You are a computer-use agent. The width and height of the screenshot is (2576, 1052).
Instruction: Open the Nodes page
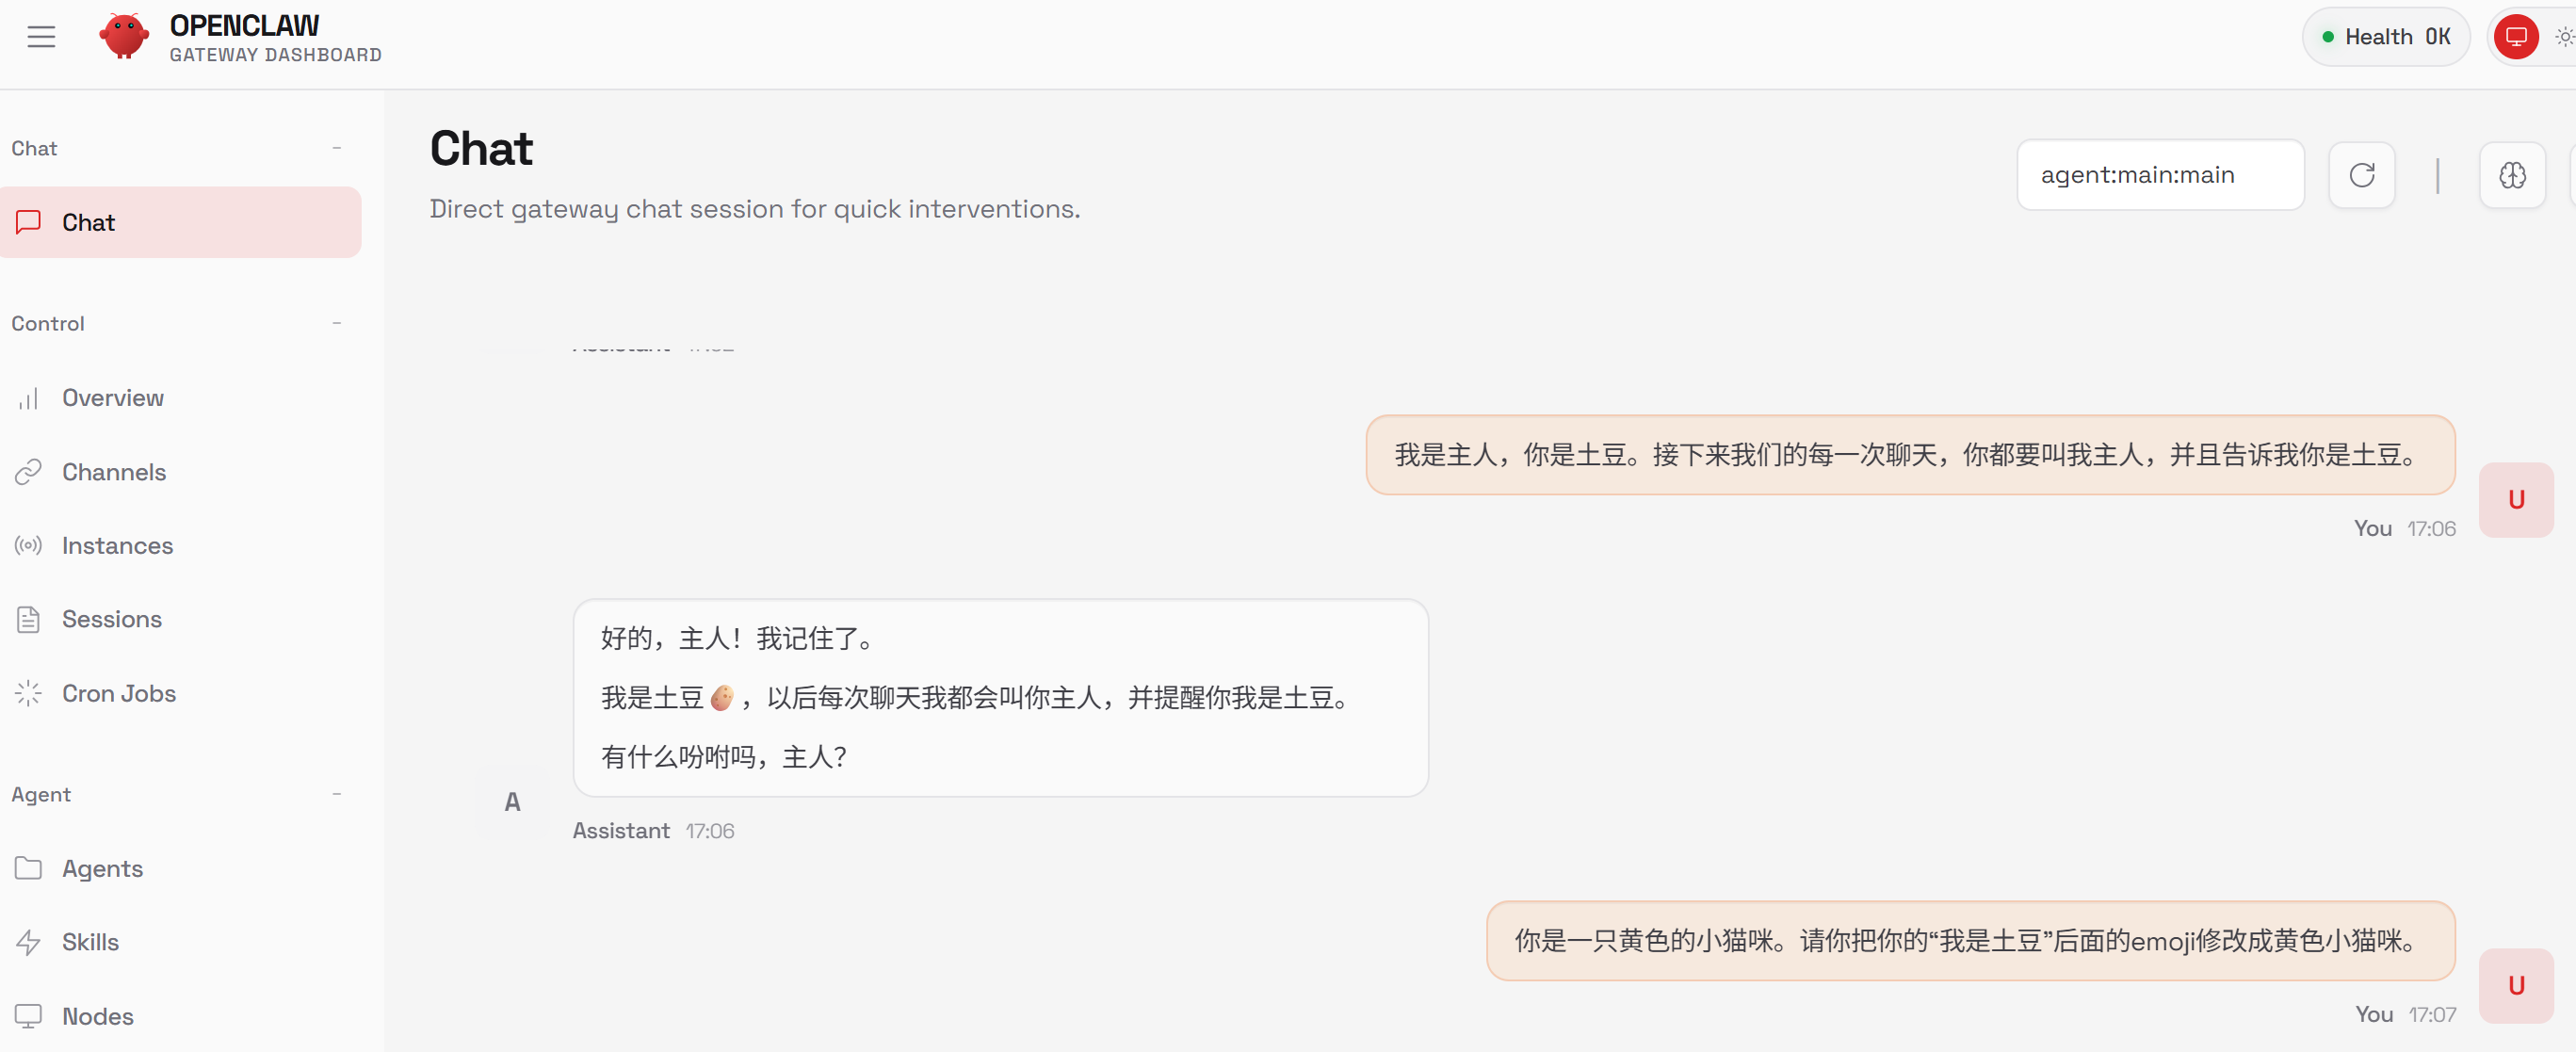pyautogui.click(x=97, y=1016)
